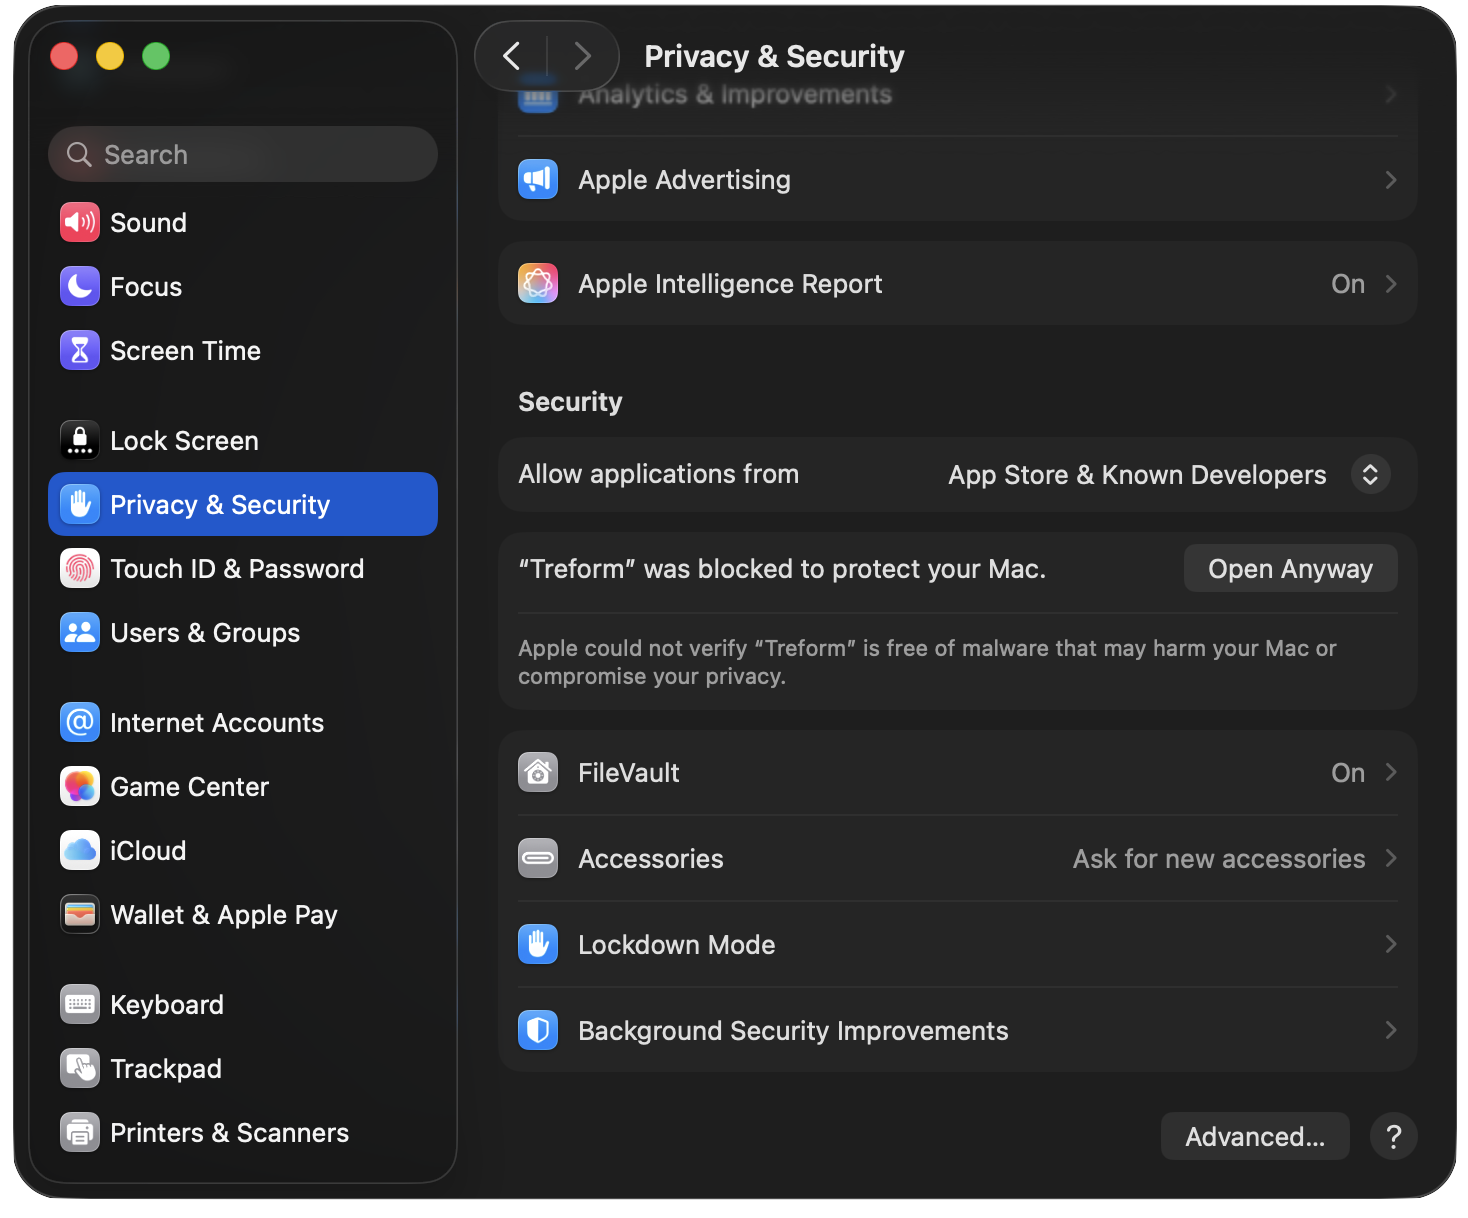
Task: Select Sound in the sidebar
Action: (x=243, y=222)
